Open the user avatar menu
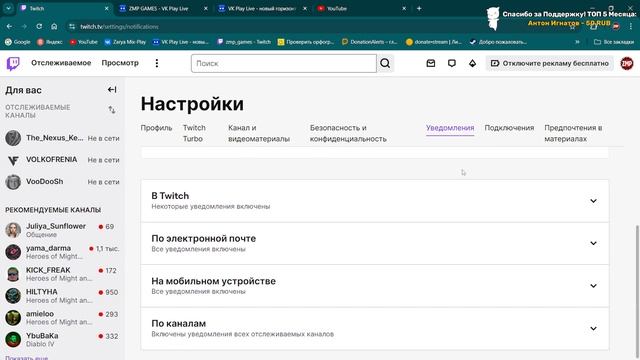The width and height of the screenshot is (640, 360). point(627,63)
